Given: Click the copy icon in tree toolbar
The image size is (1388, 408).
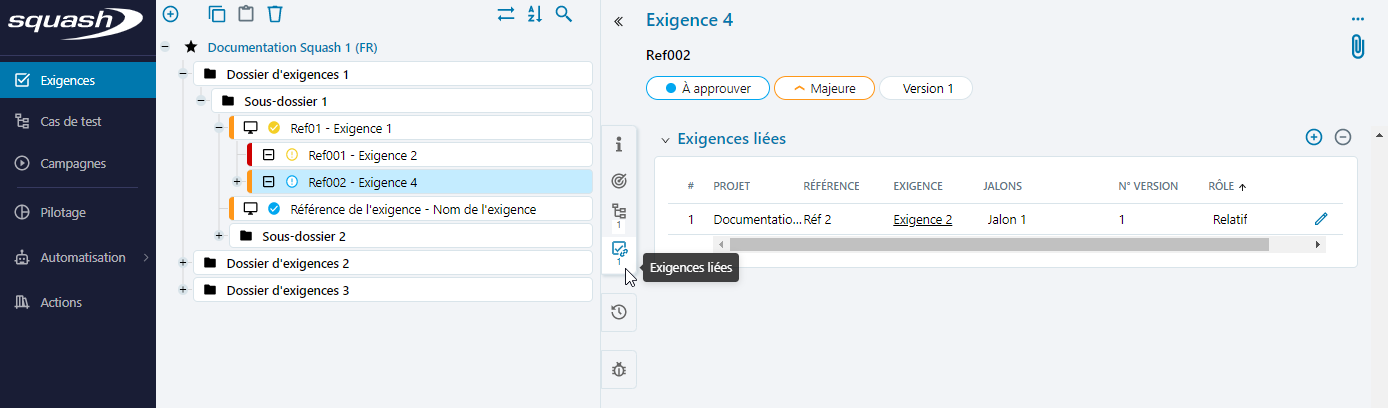Looking at the screenshot, I should (x=217, y=14).
